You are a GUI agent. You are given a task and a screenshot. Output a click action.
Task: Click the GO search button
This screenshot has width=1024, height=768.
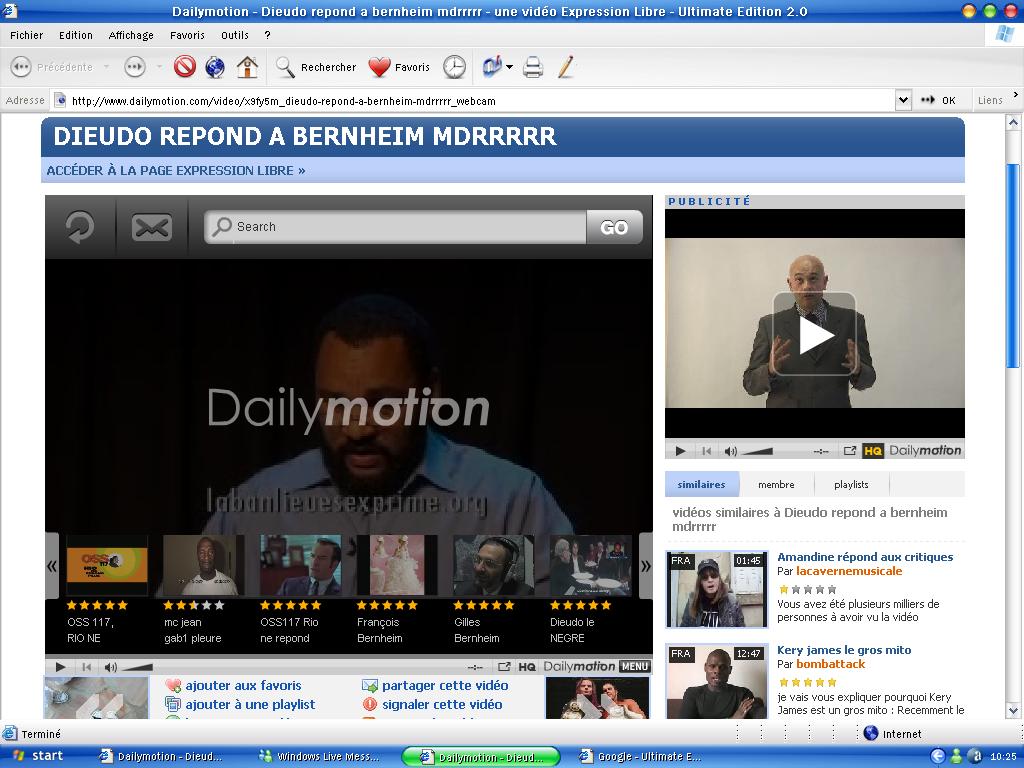pos(614,227)
